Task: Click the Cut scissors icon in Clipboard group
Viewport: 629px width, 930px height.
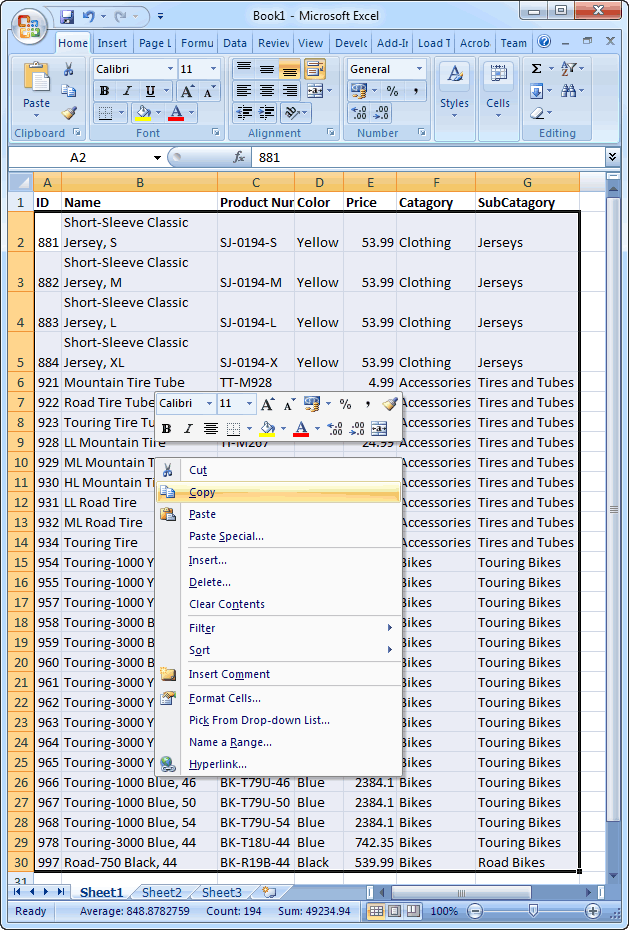Action: pyautogui.click(x=69, y=69)
